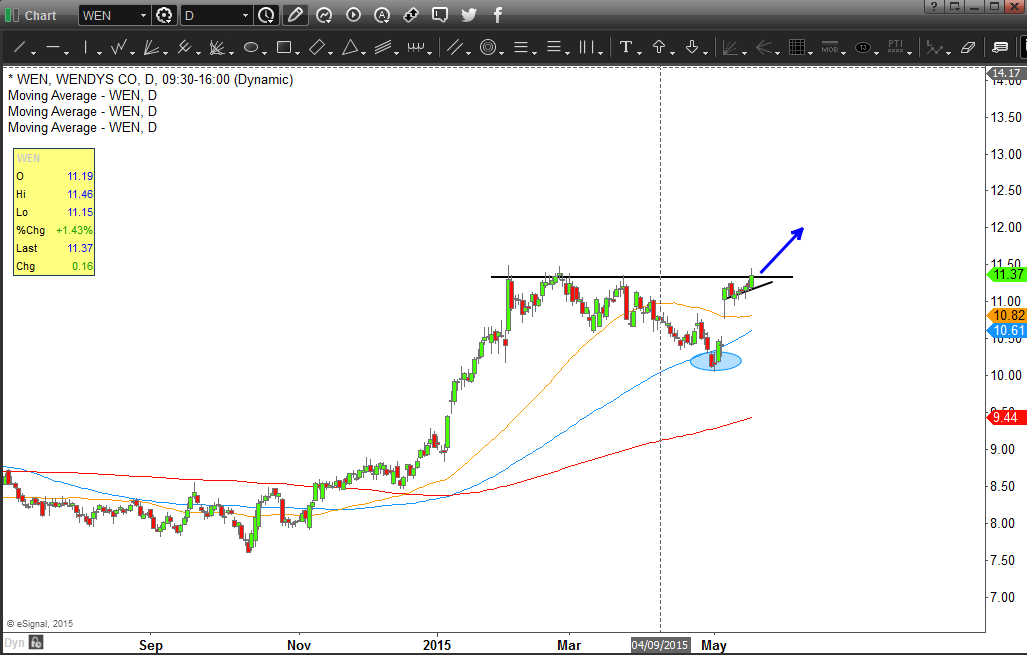1027x655 pixels.
Task: Open dropdown arrow beside the rectangle tool
Action: click(297, 51)
